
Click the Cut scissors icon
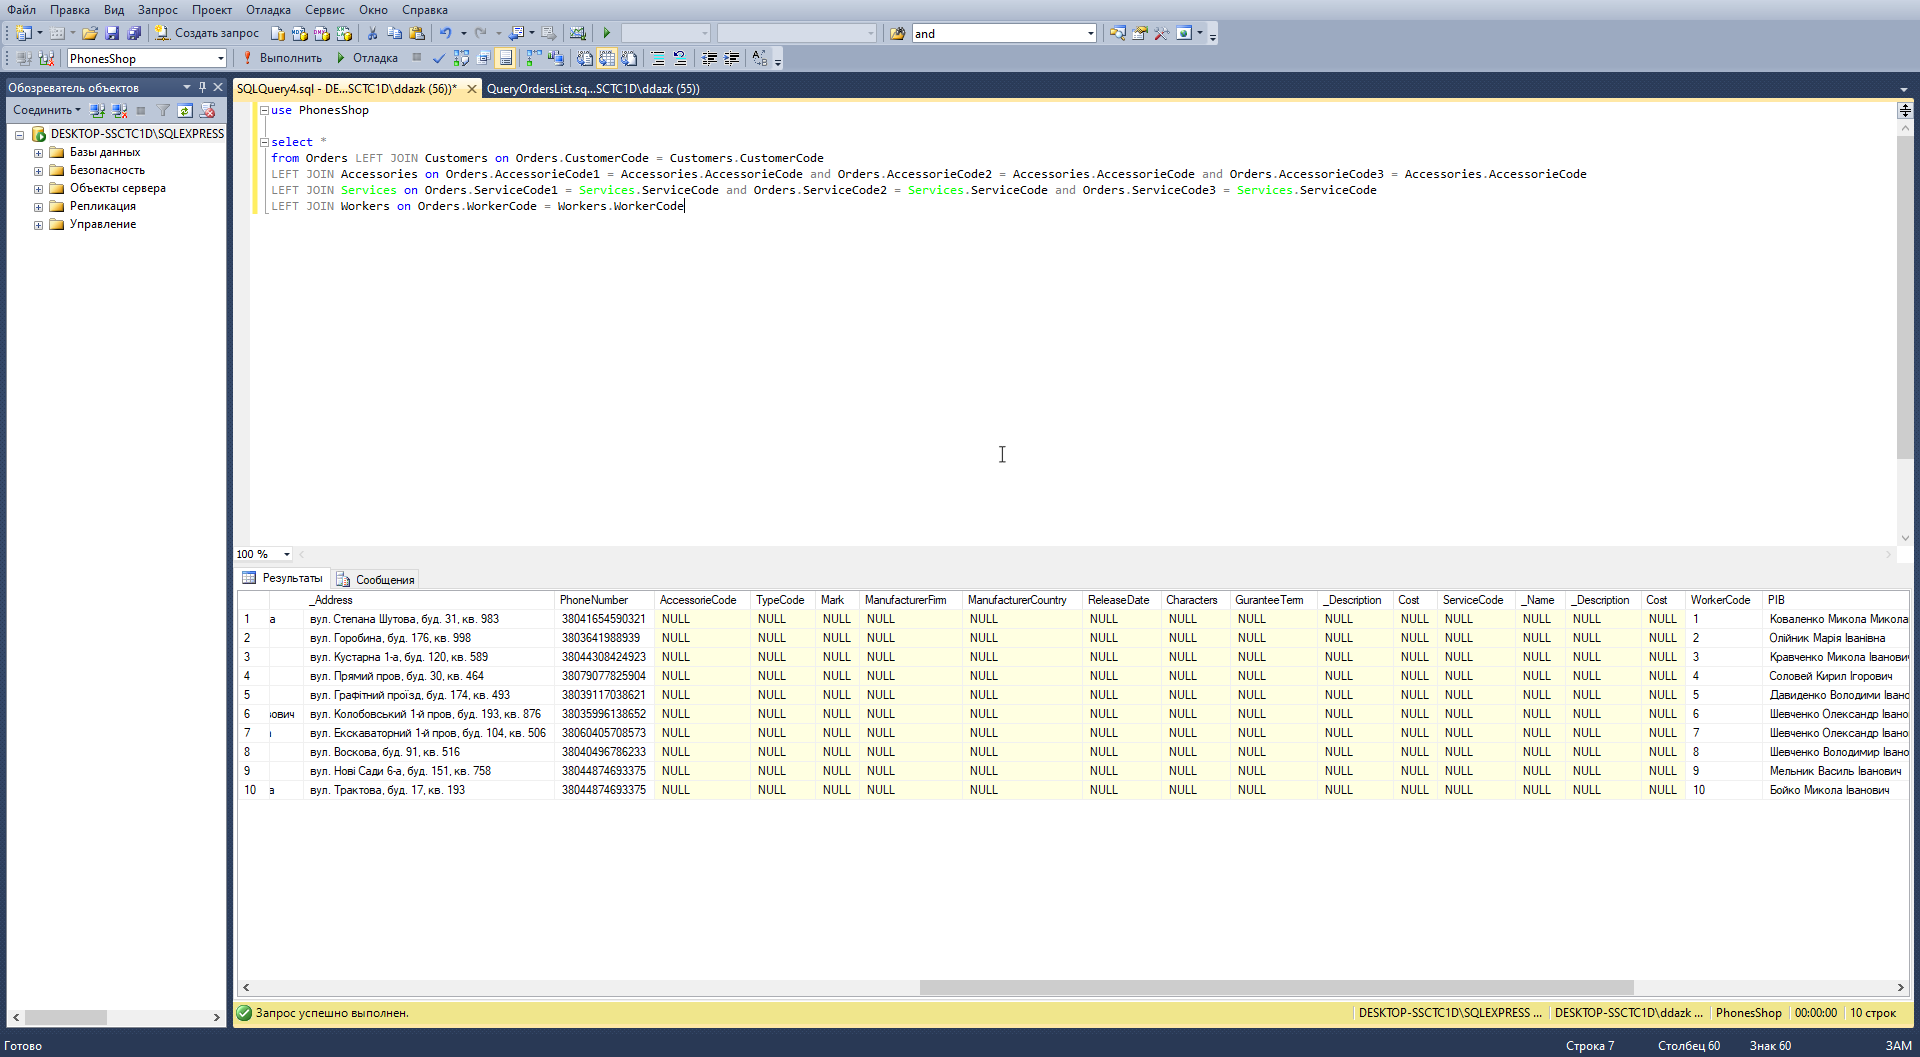click(372, 33)
